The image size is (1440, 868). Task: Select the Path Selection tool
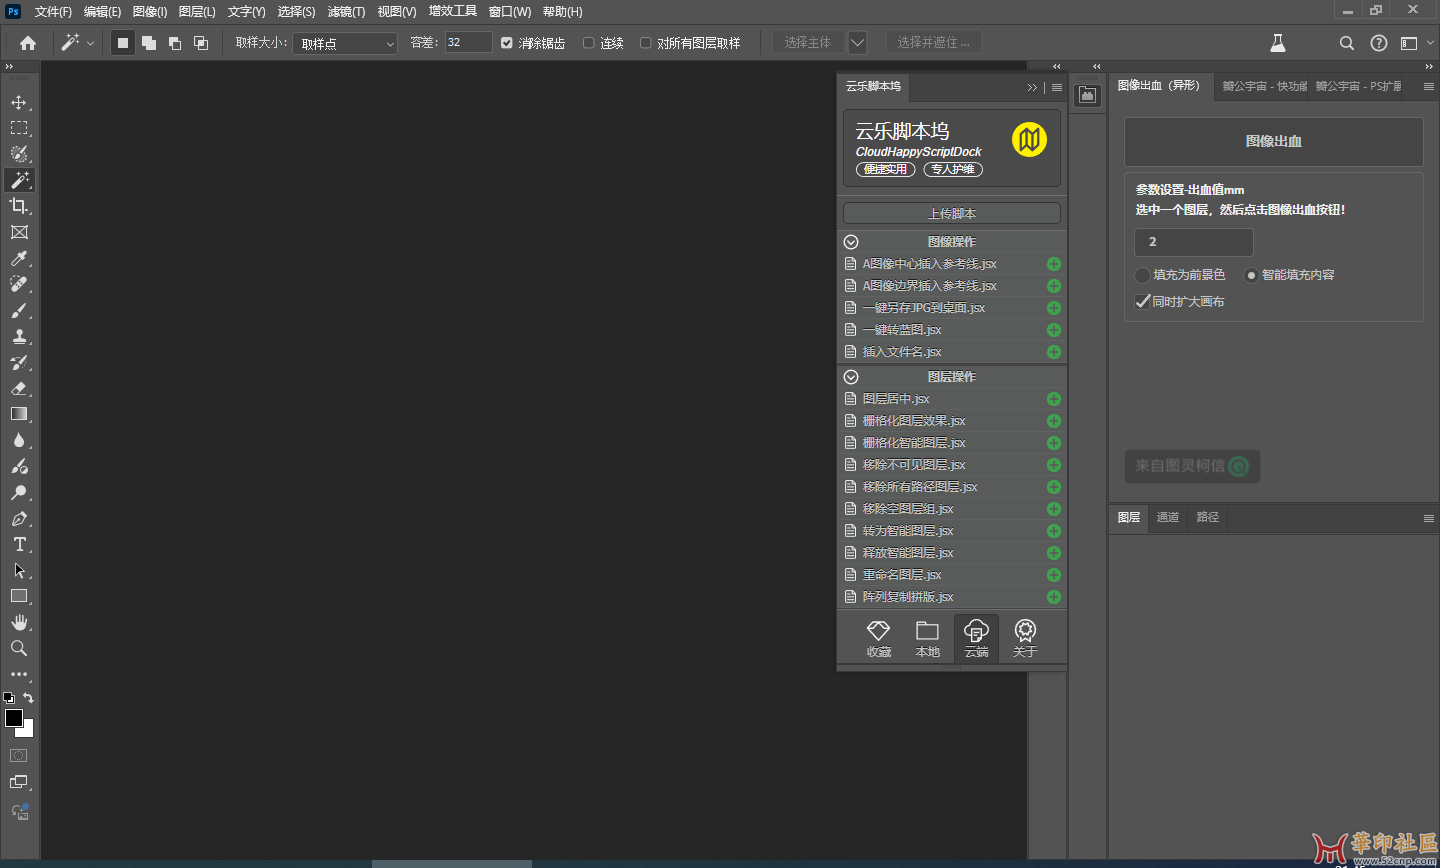click(x=19, y=570)
